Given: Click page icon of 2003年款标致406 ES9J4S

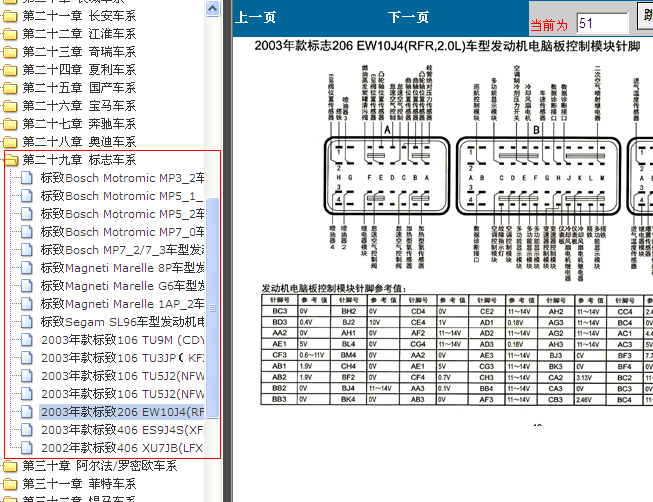Looking at the screenshot, I should pos(27,430).
